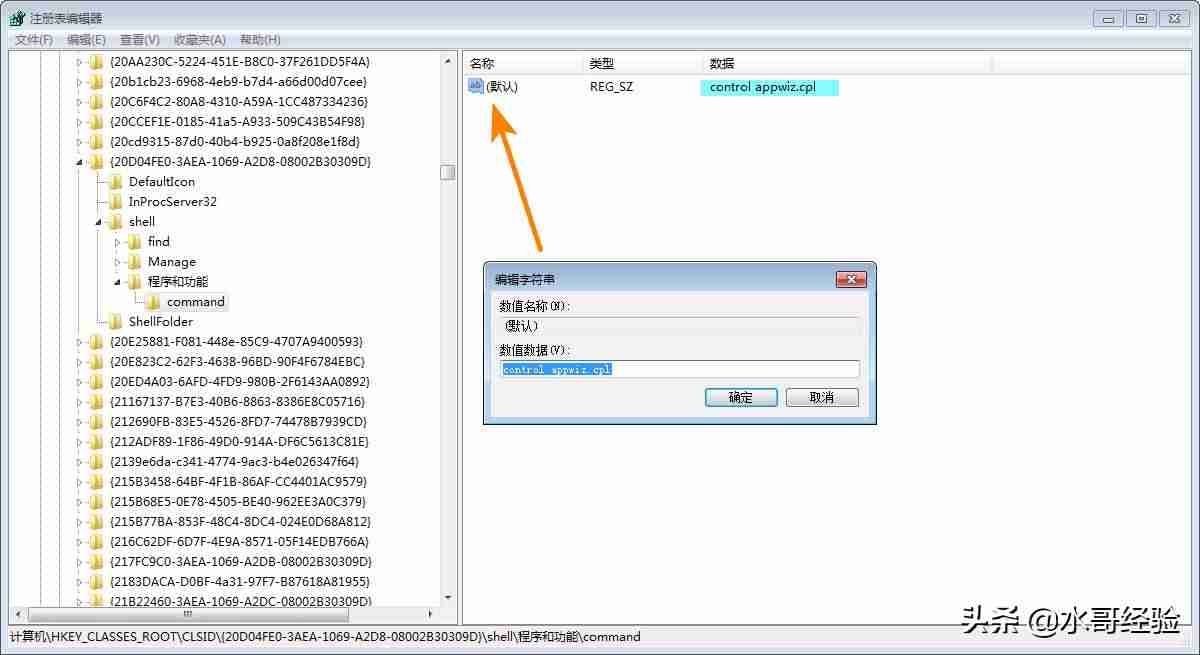Click the 程序和功能 folder icon
Screen dimensions: 1200x655
pos(135,281)
